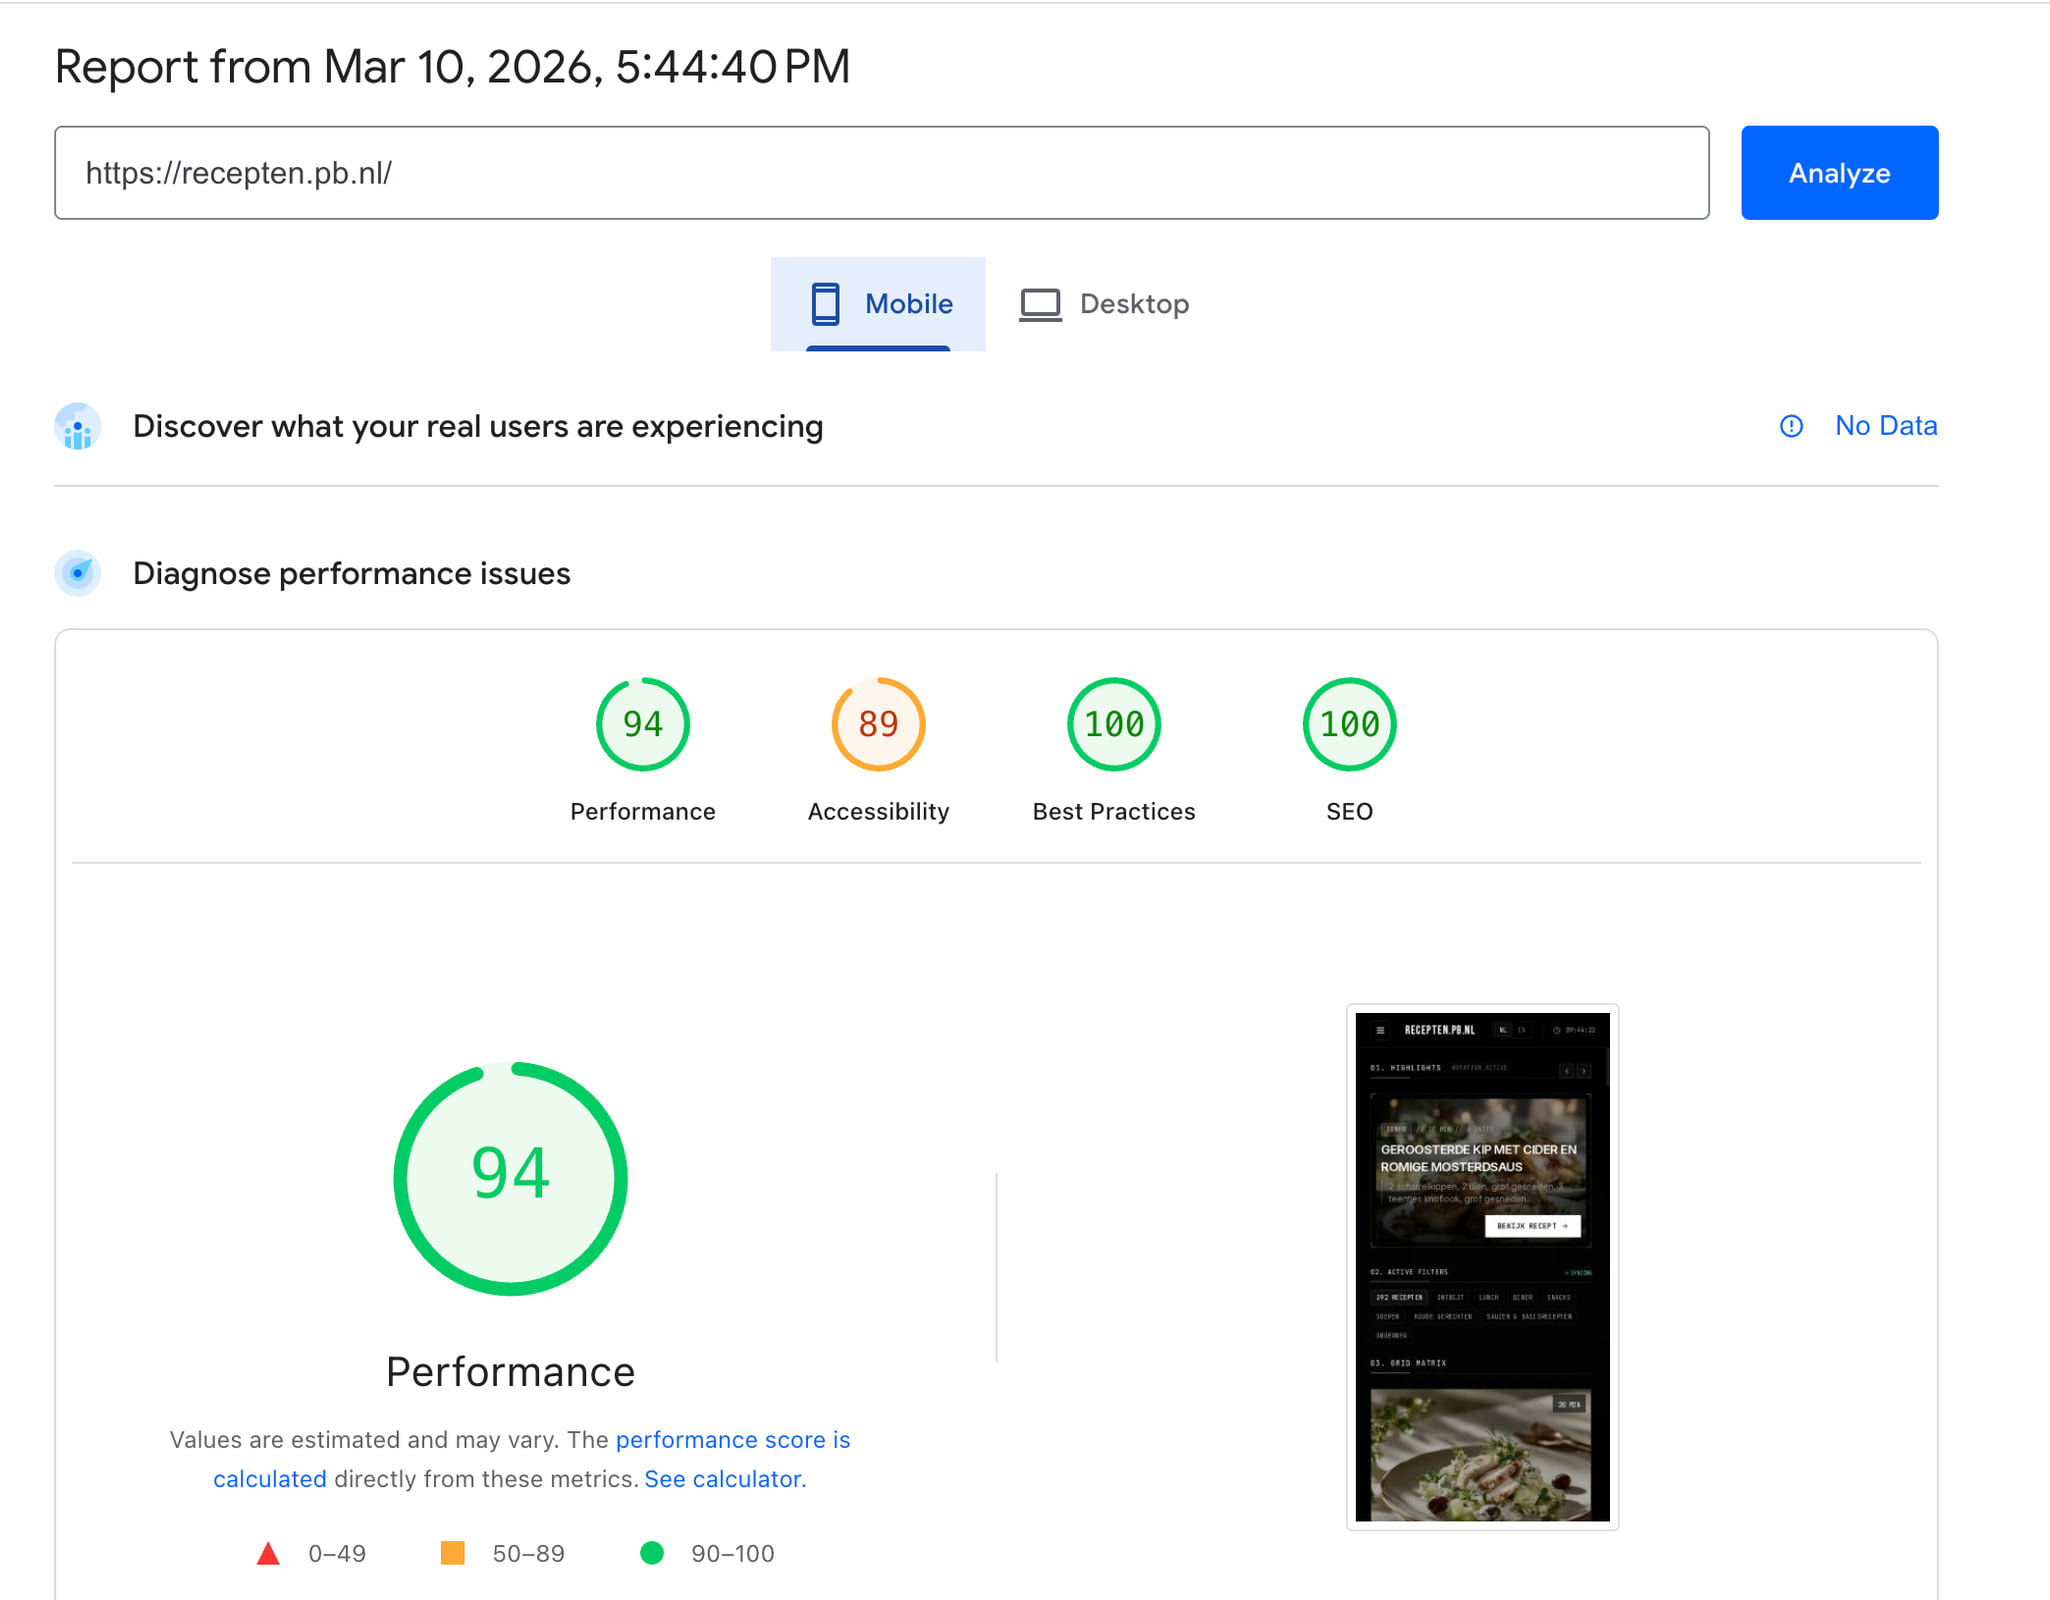Click the desktop laptop icon
Viewport: 2050px width, 1600px height.
pyautogui.click(x=1040, y=304)
